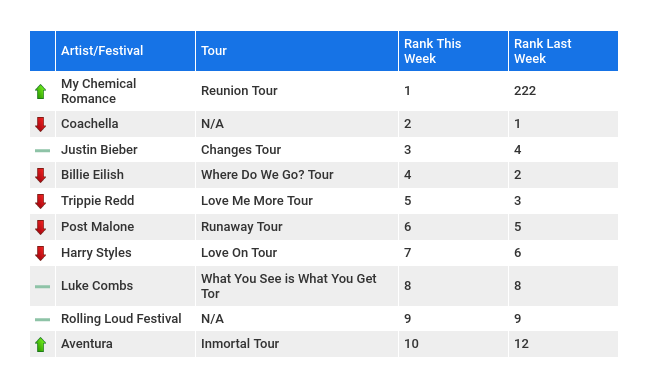Click the Love On Tour cell
Viewport: 650px width, 388px height.
(297, 253)
